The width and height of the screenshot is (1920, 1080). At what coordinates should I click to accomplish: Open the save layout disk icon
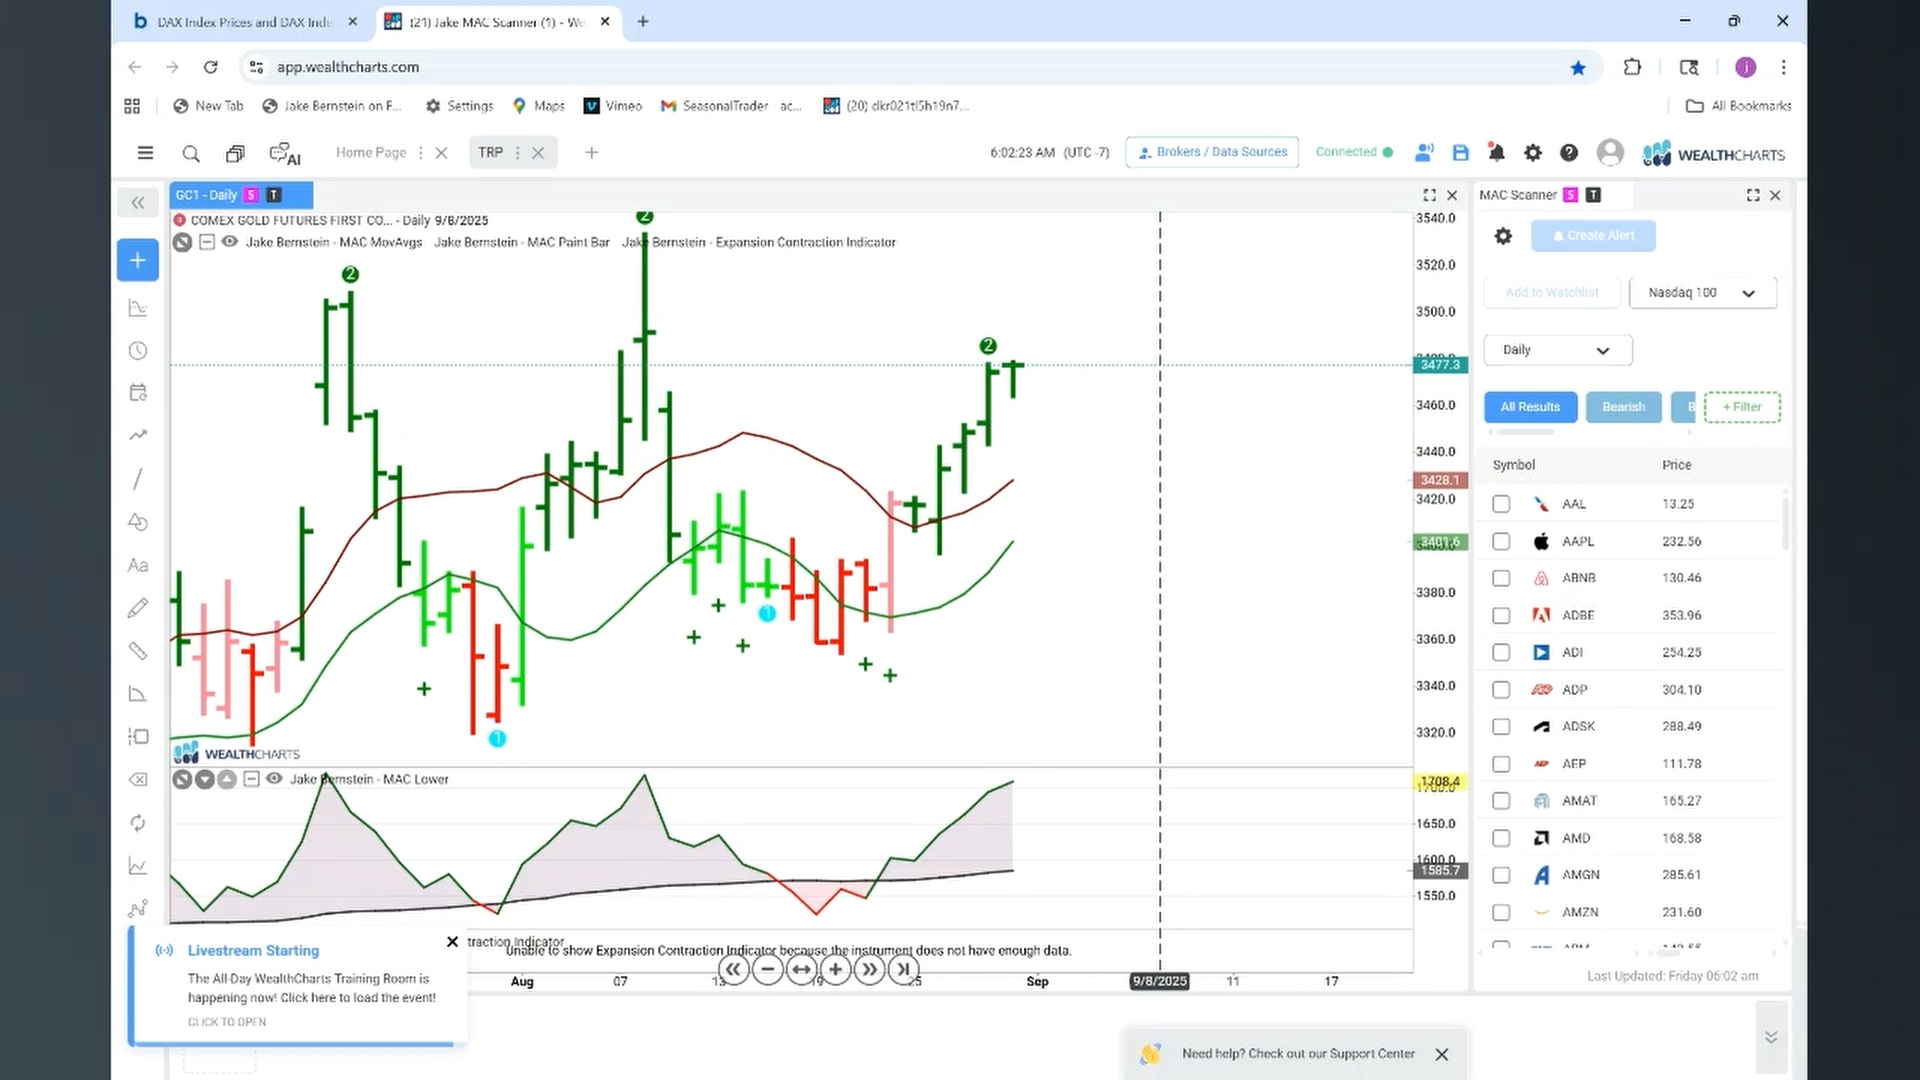click(1461, 153)
